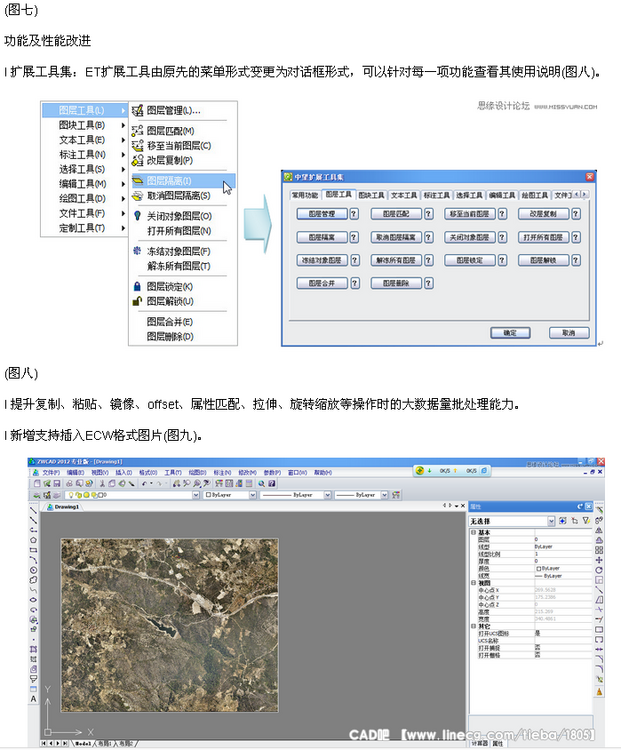This screenshot has width=621, height=750.
Task: Choose 取消图层隔离(S) from the submenu
Action: click(x=183, y=196)
